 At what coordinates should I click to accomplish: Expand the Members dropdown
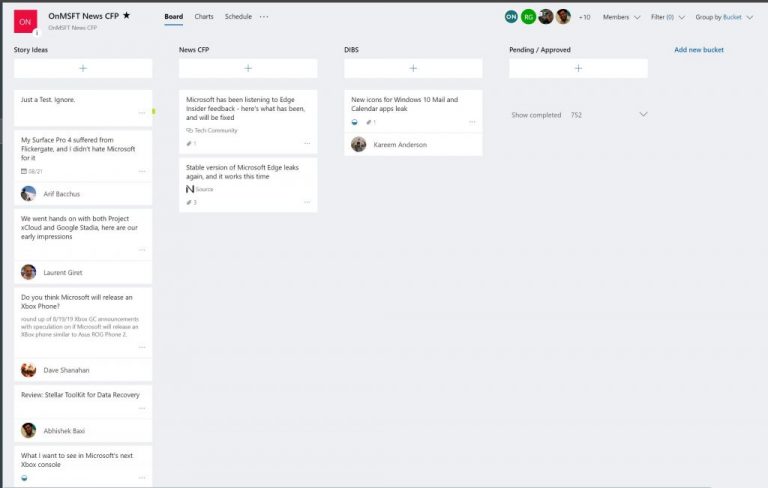coord(621,17)
